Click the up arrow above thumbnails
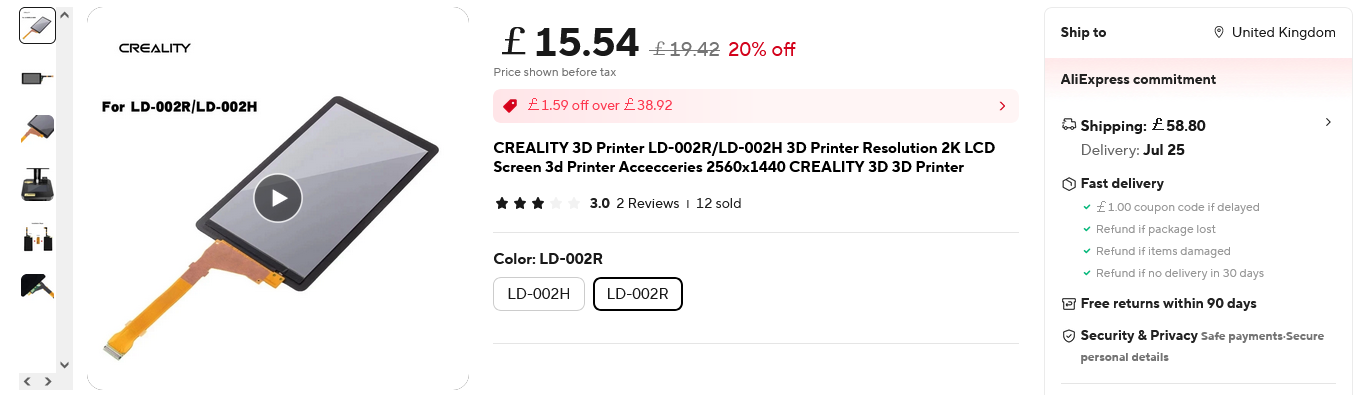1365x395 pixels. 65,16
